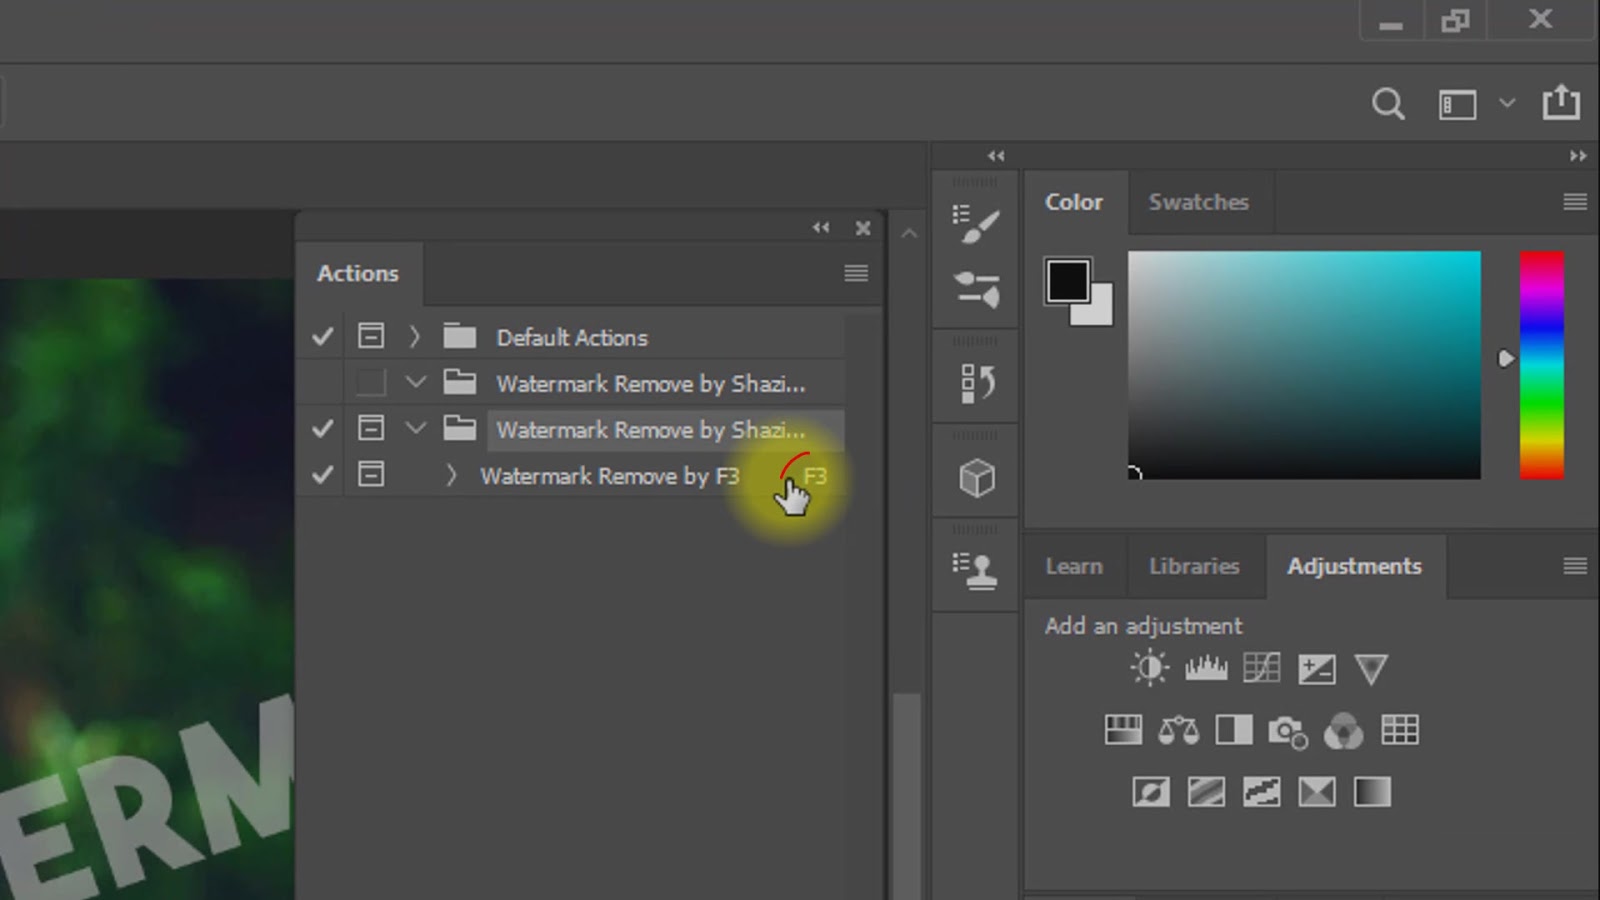Add a Levels adjustment
Viewport: 1600px width, 900px height.
click(x=1206, y=668)
